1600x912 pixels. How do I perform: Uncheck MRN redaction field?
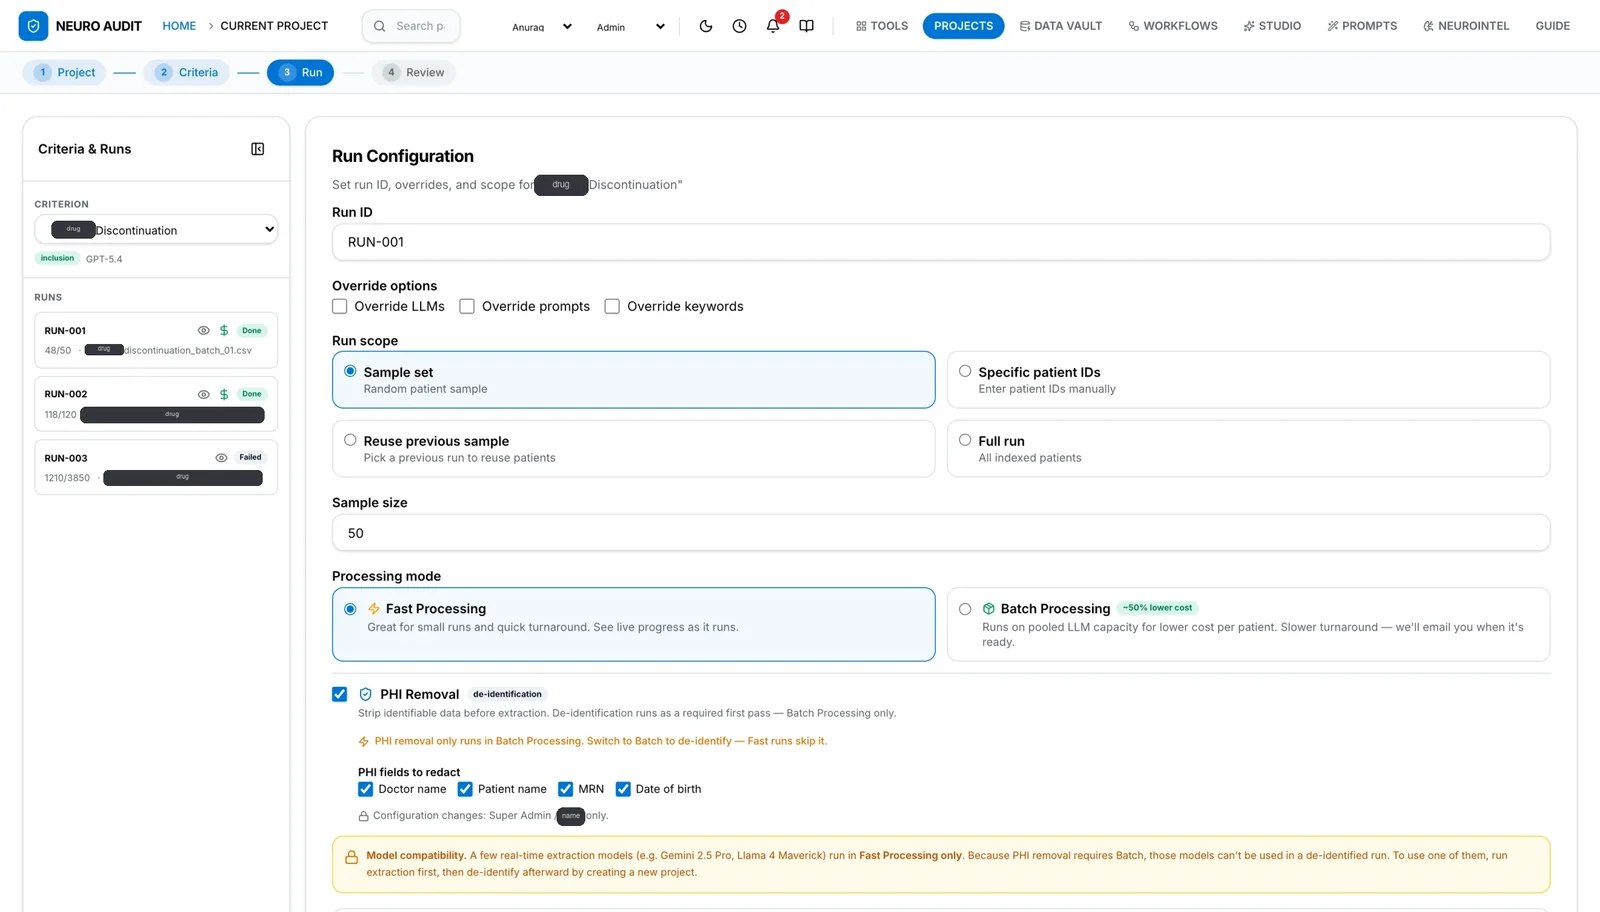(565, 789)
